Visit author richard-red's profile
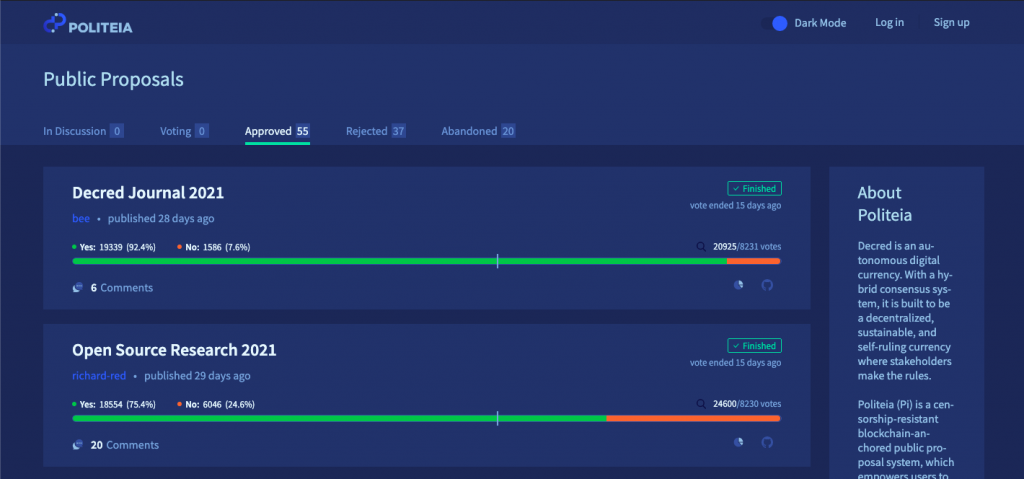Image resolution: width=1024 pixels, height=479 pixels. coord(99,376)
